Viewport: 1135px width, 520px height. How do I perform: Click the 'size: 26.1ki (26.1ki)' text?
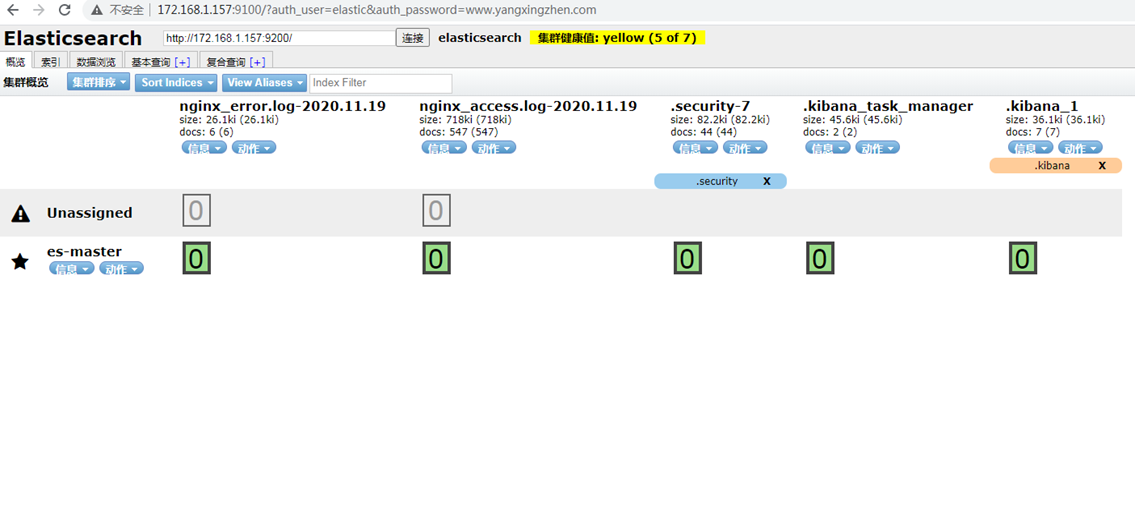tap(229, 119)
